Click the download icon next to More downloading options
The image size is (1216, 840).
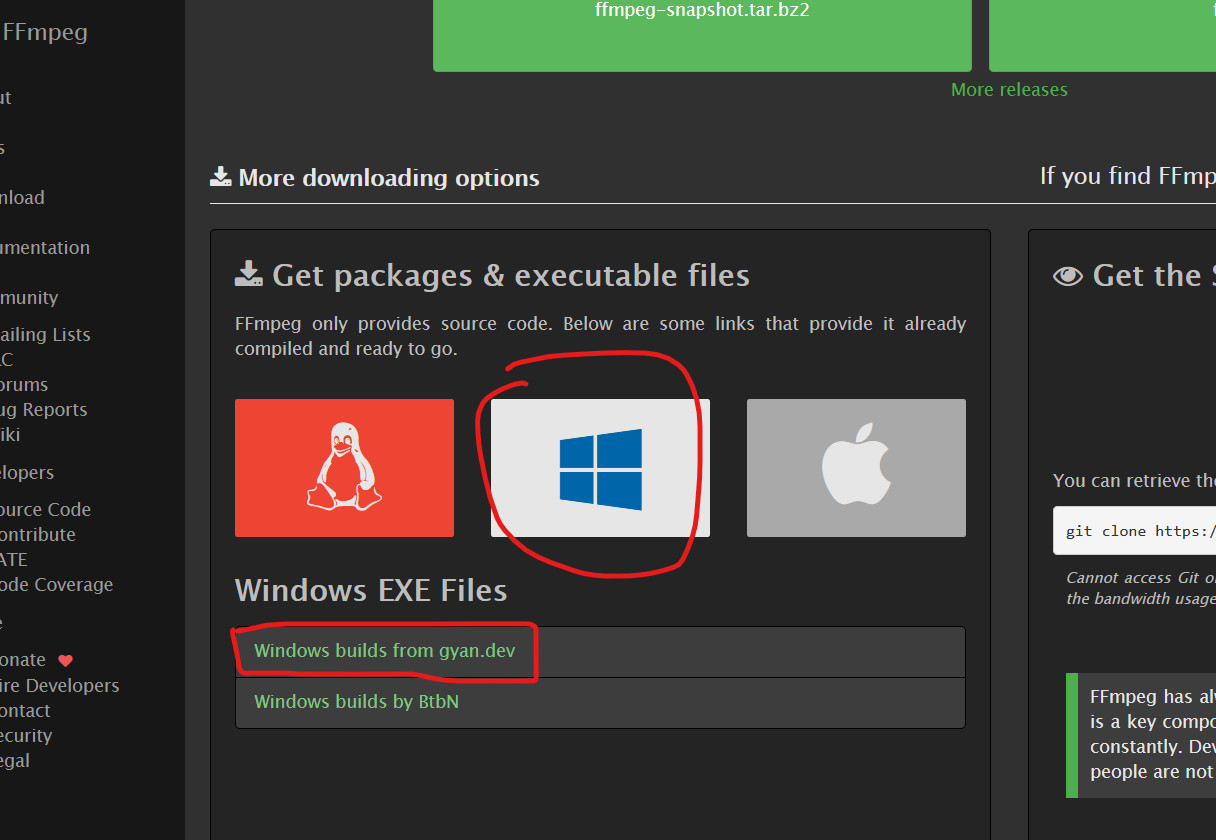click(220, 175)
